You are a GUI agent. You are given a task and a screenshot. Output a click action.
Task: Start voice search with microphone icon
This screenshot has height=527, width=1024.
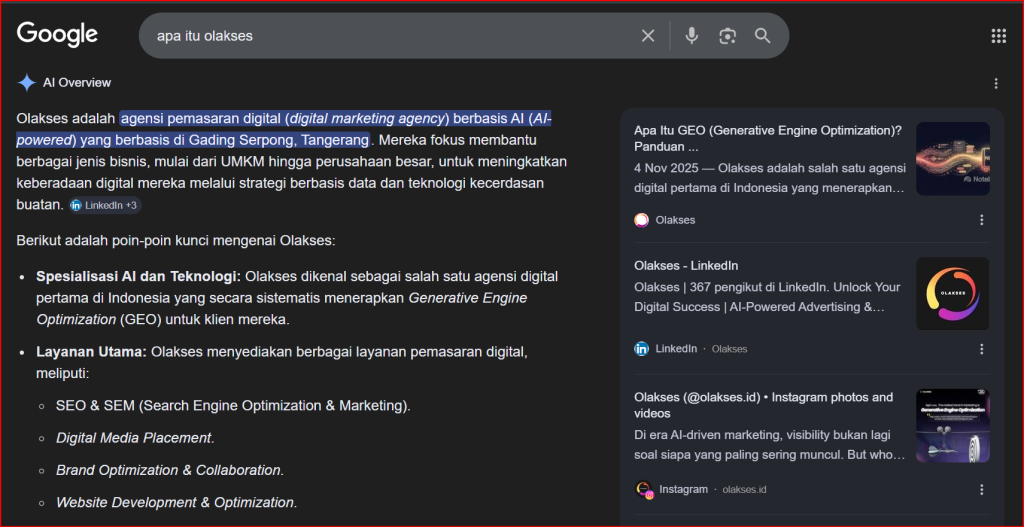691,36
